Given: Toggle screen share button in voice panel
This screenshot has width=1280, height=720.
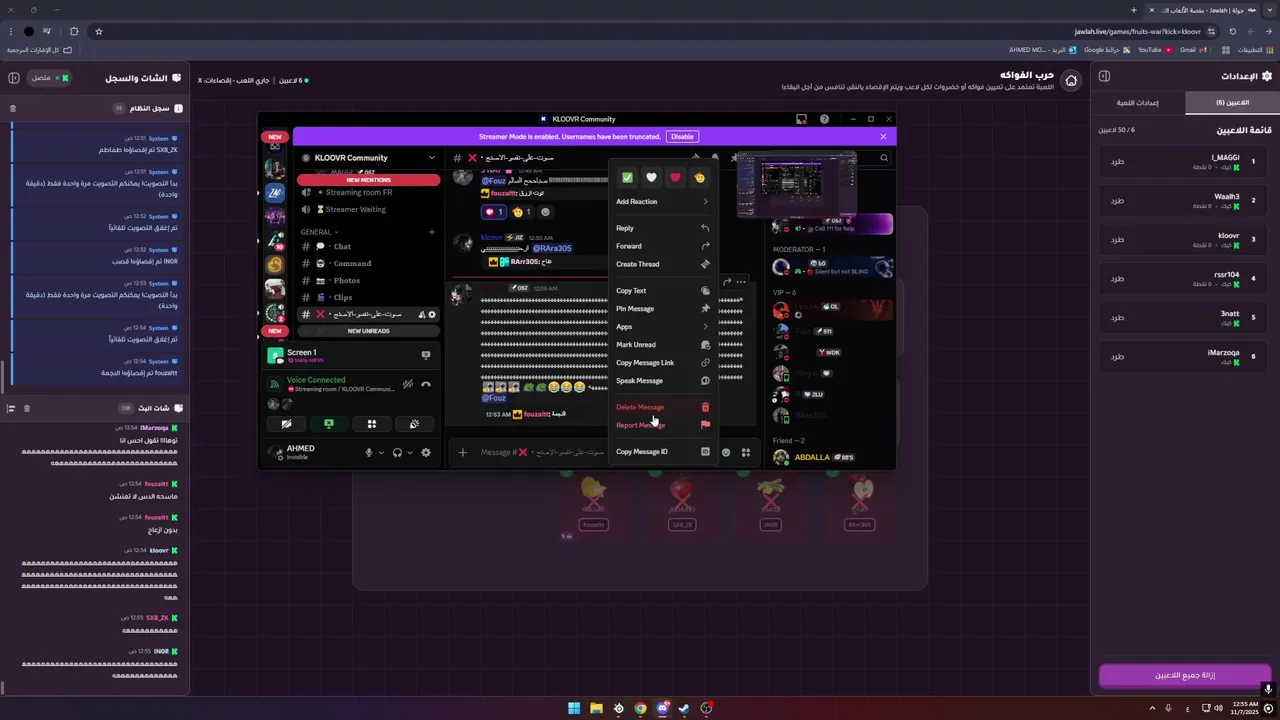Looking at the screenshot, I should point(329,424).
